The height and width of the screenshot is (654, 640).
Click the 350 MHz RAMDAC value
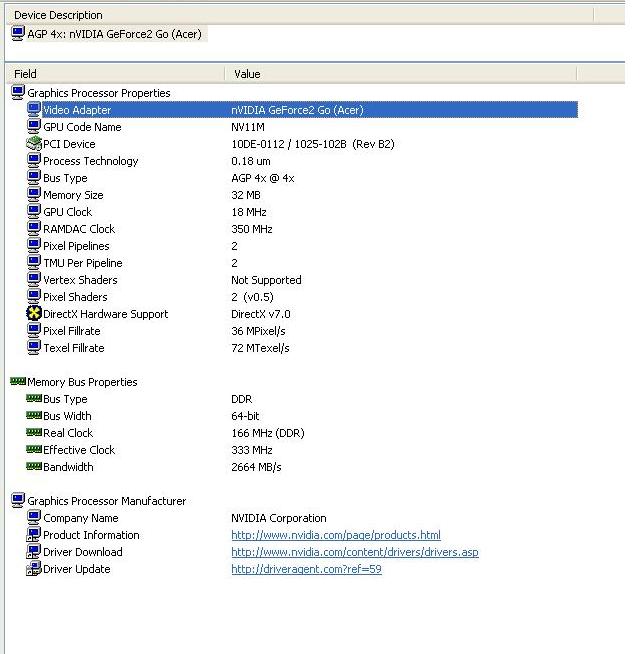[252, 229]
